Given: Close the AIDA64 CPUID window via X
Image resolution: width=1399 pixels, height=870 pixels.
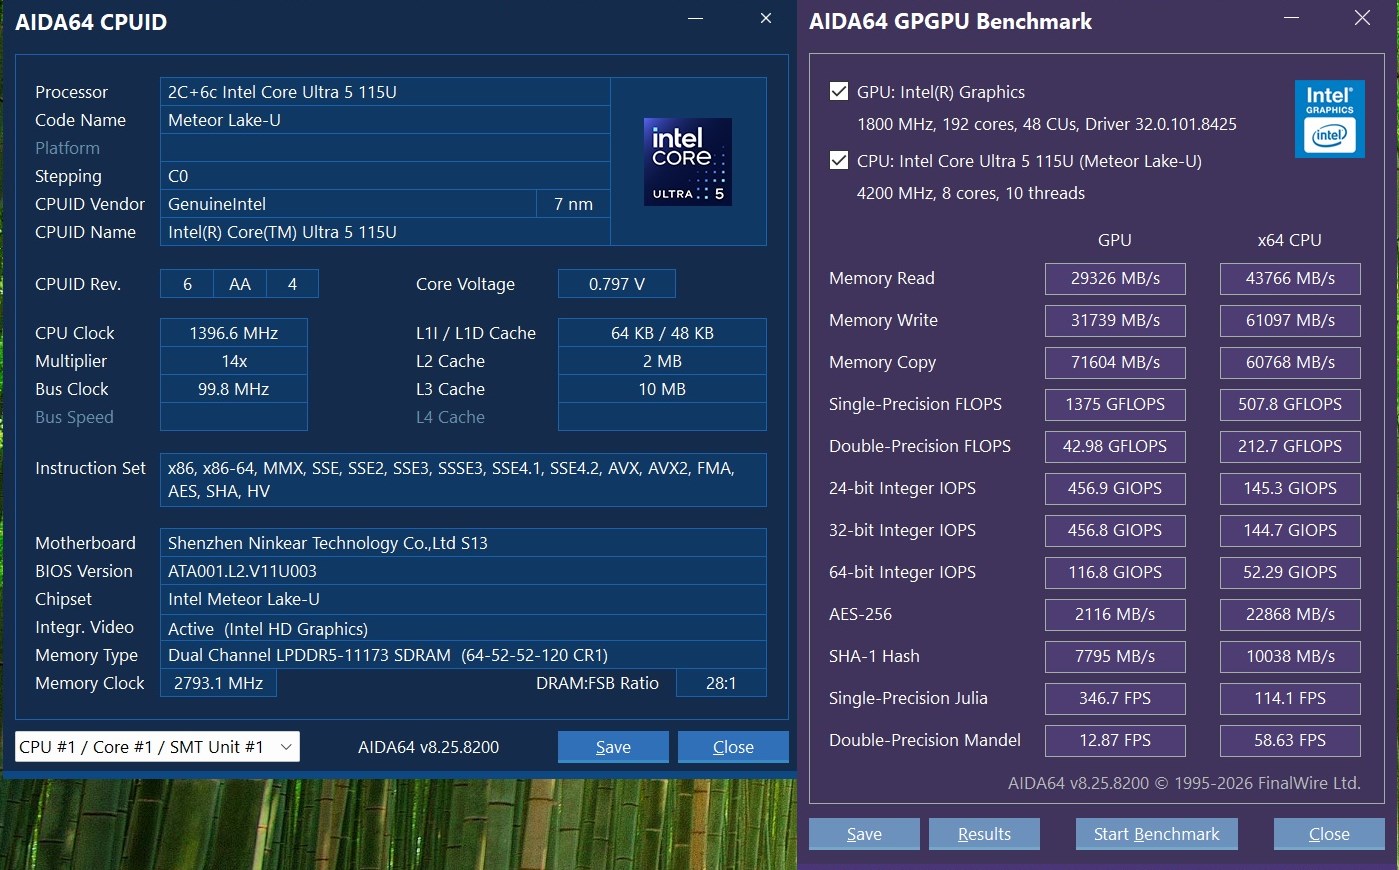Looking at the screenshot, I should coord(766,19).
